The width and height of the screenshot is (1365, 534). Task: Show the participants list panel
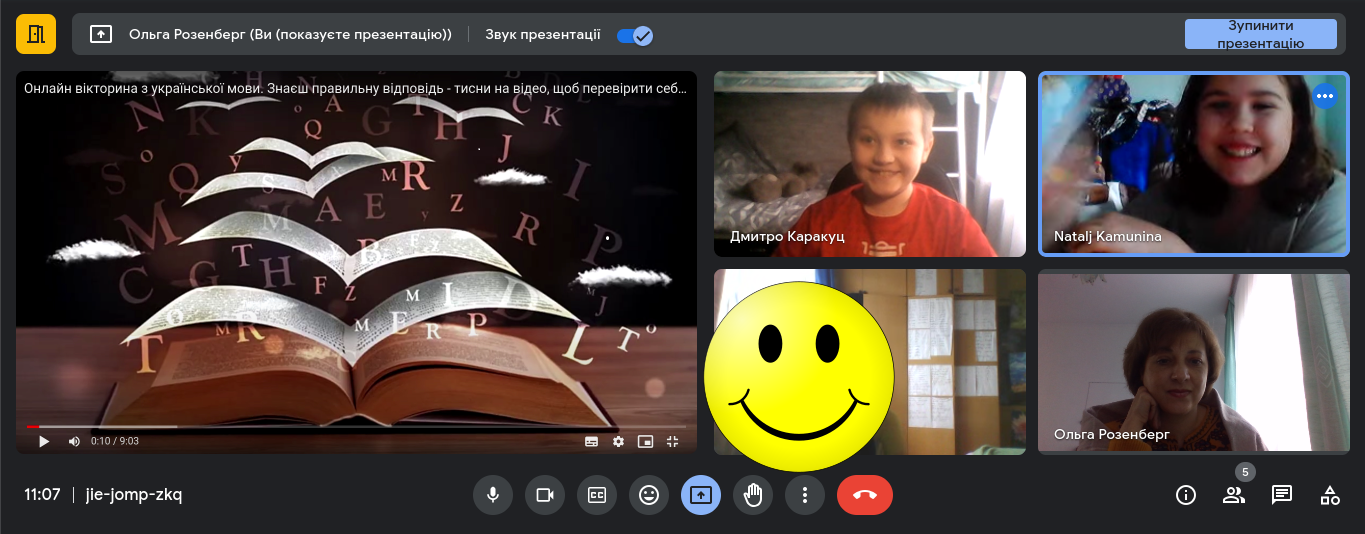click(1234, 495)
